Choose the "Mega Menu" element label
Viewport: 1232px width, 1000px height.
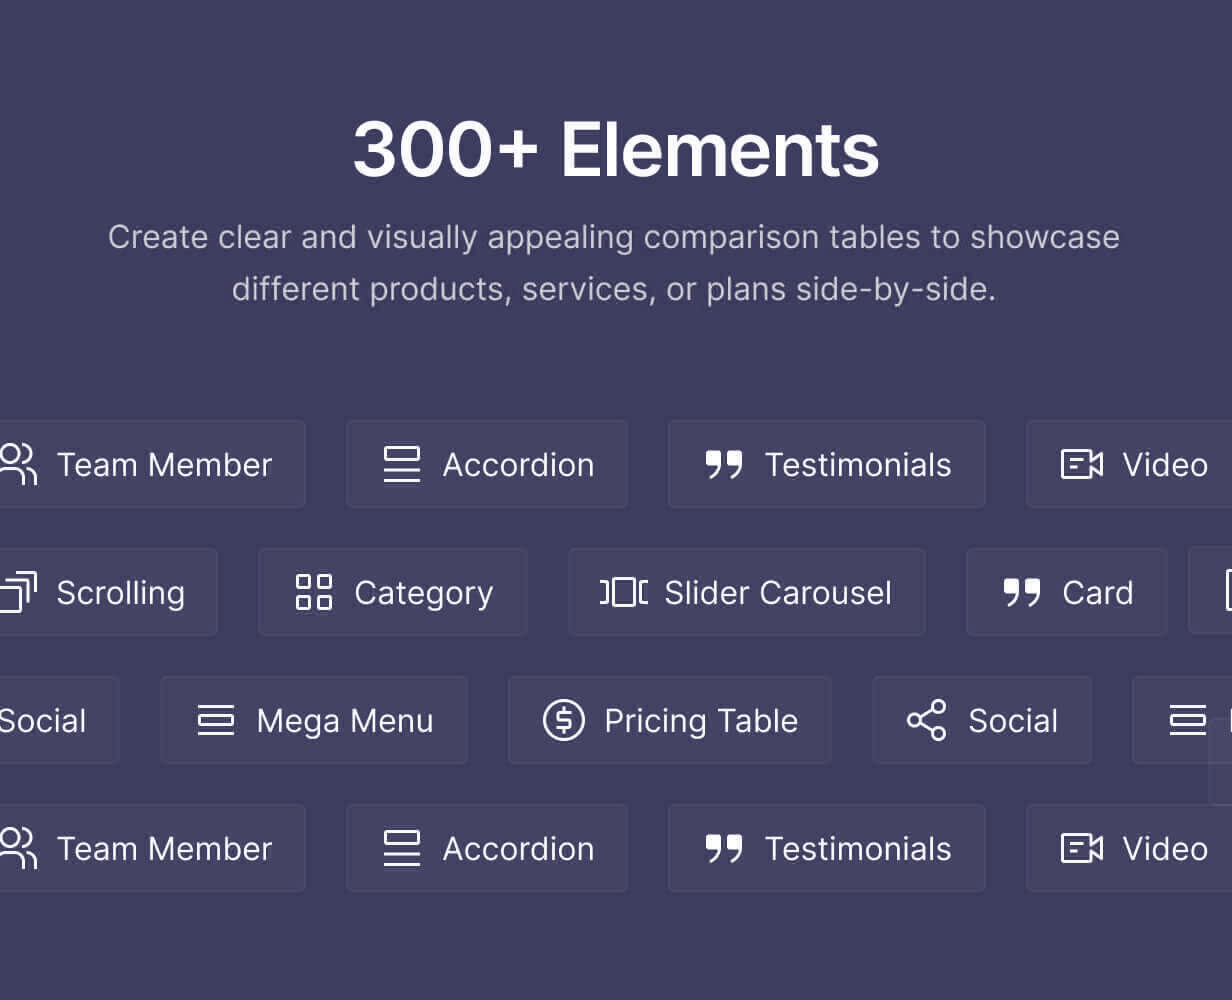[x=345, y=720]
